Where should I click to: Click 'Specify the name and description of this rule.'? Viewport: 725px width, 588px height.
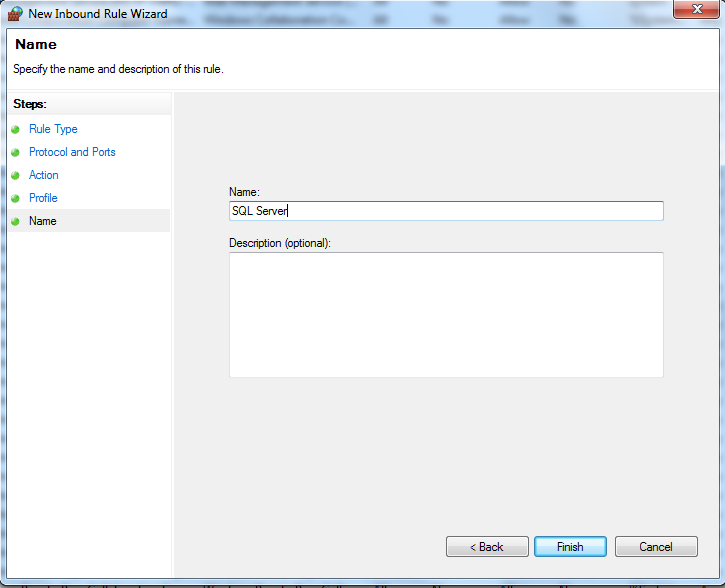pyautogui.click(x=118, y=69)
